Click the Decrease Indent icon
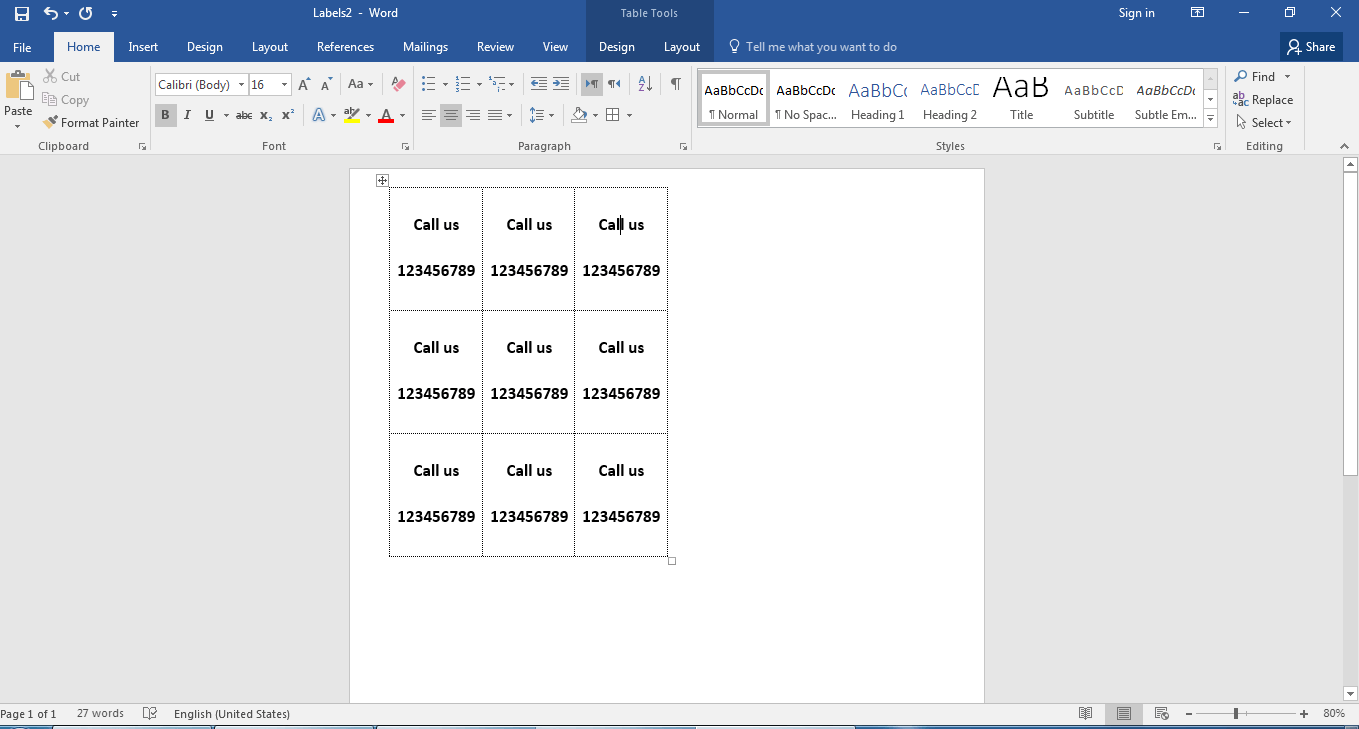The width and height of the screenshot is (1359, 729). click(x=538, y=85)
